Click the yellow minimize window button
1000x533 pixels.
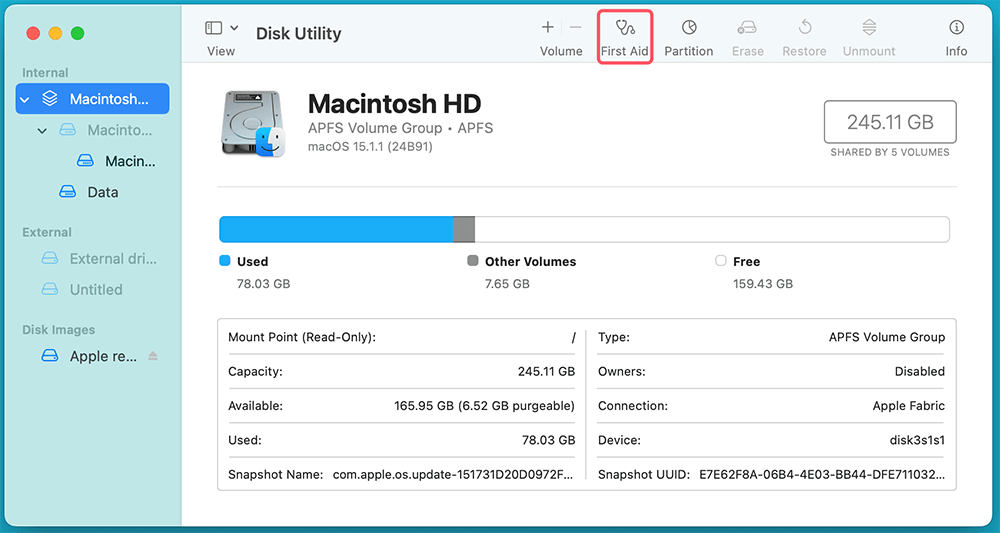click(x=55, y=33)
